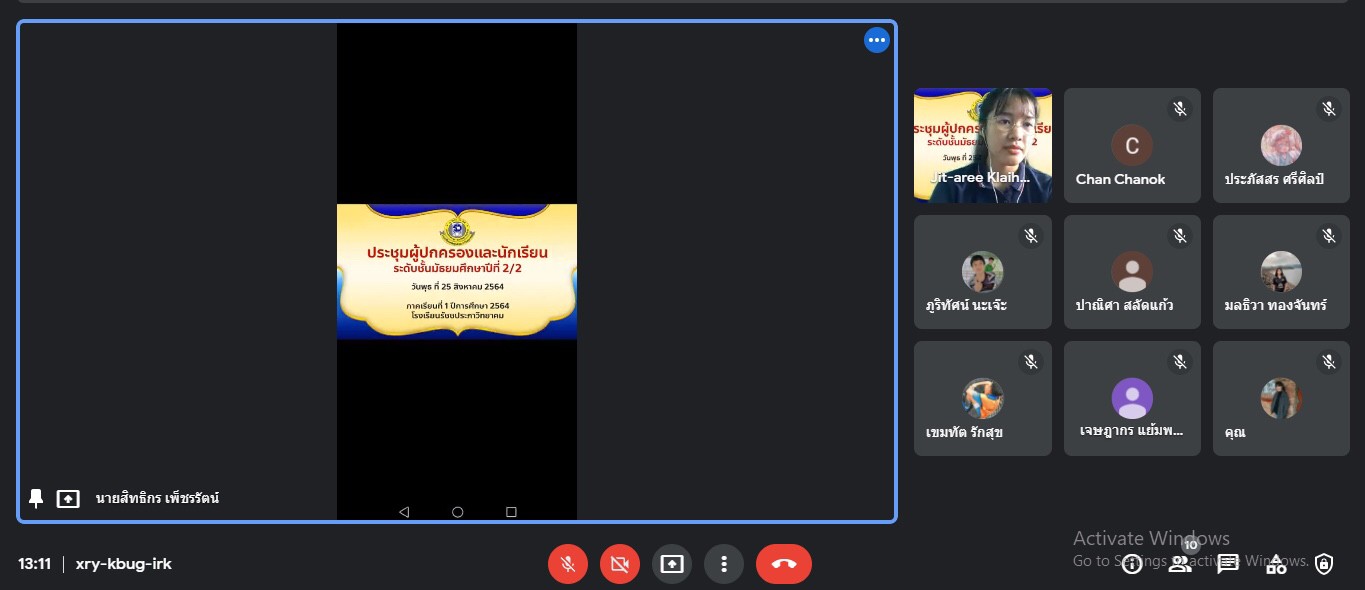Click muted mic icon on Chan Chanok tile

pyautogui.click(x=1180, y=109)
